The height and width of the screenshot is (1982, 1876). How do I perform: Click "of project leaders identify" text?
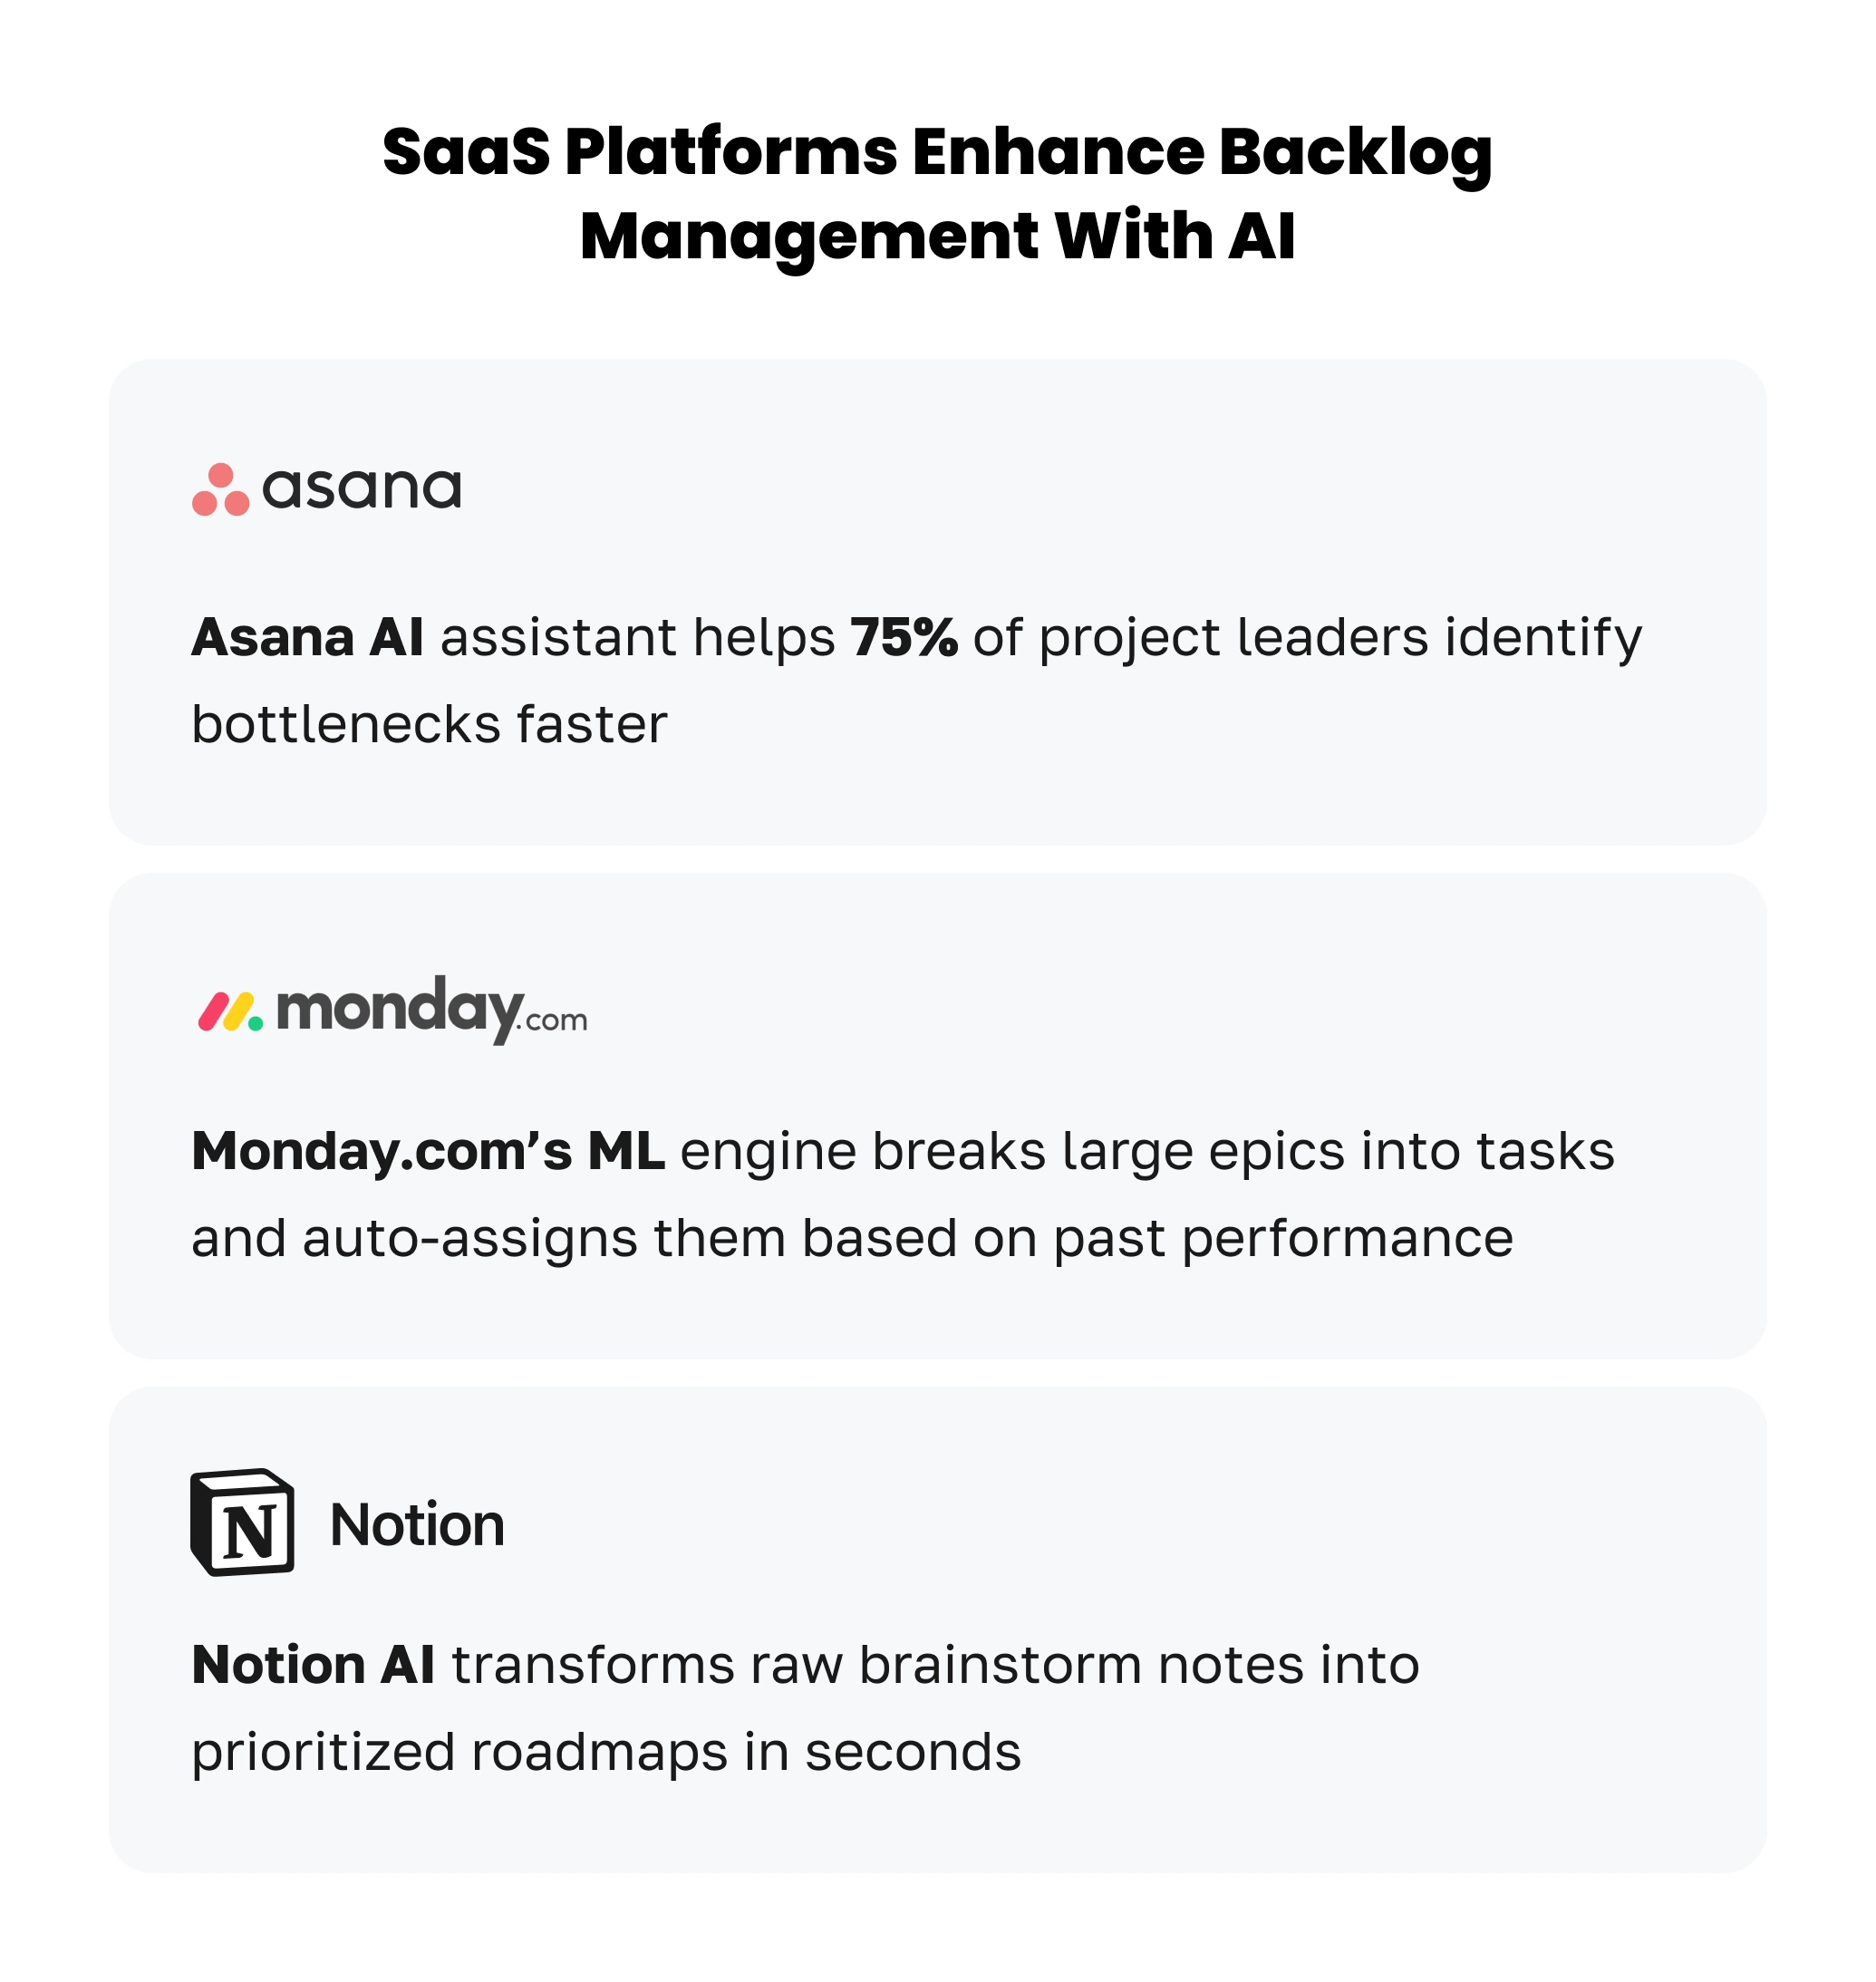[1307, 637]
